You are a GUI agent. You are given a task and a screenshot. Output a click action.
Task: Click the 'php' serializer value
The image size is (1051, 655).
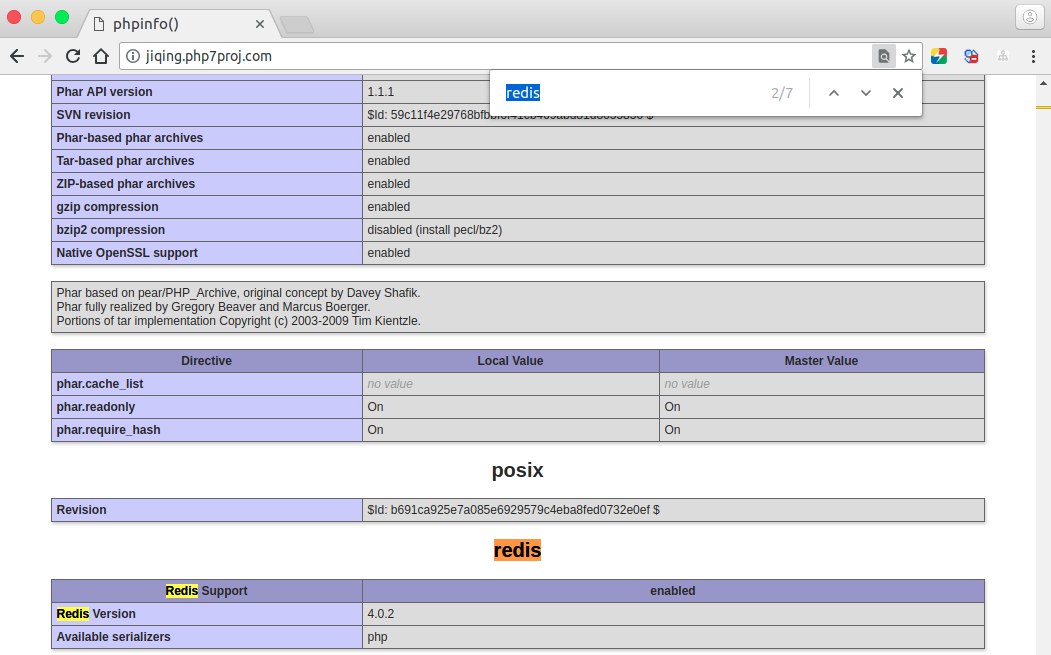pyautogui.click(x=377, y=638)
